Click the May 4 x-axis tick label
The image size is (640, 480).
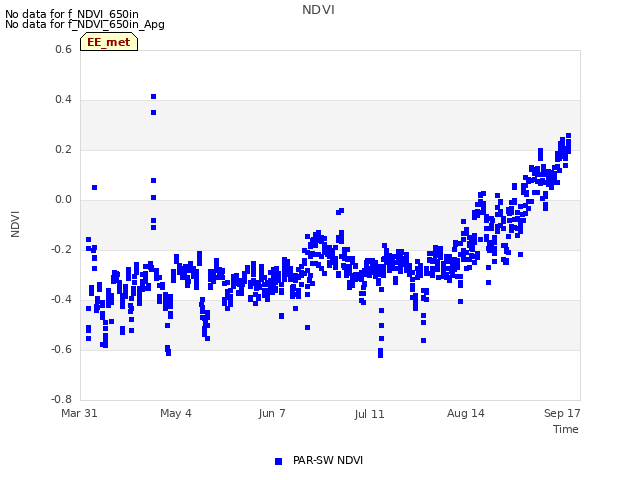[x=176, y=413]
